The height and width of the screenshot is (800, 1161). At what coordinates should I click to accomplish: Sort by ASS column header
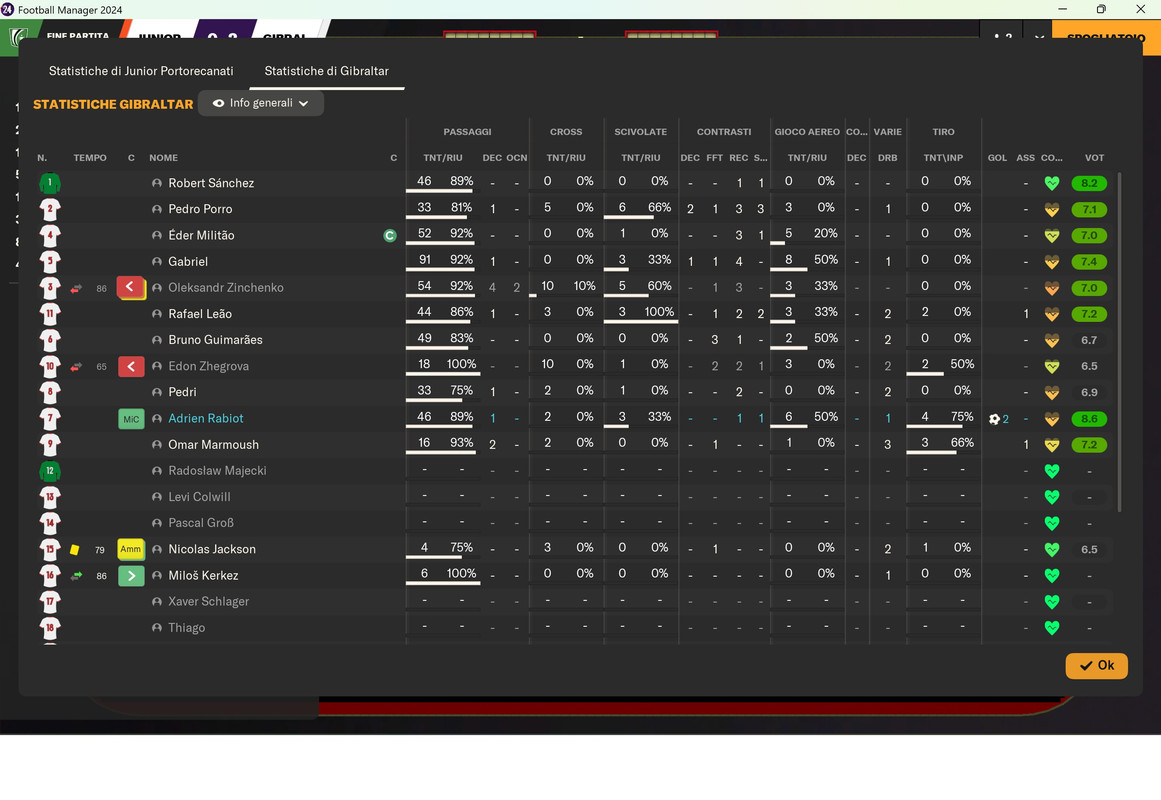(1026, 158)
